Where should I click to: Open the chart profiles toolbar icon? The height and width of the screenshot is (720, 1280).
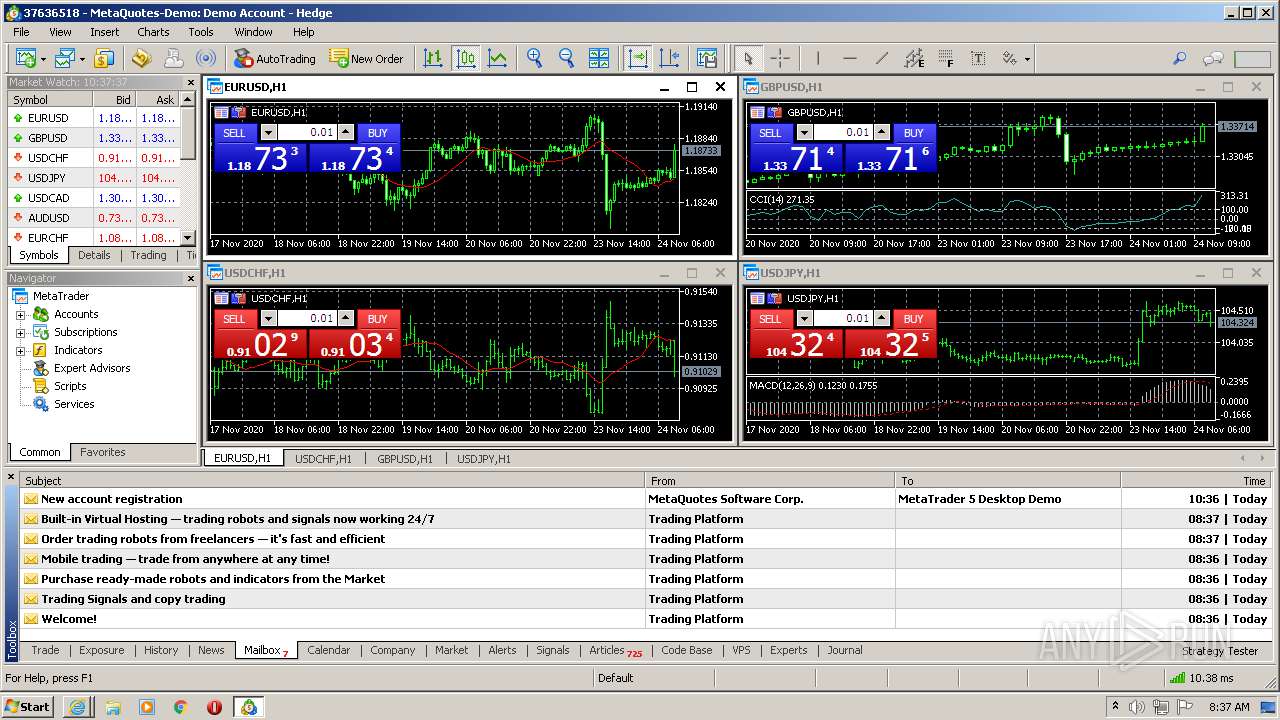click(64, 58)
